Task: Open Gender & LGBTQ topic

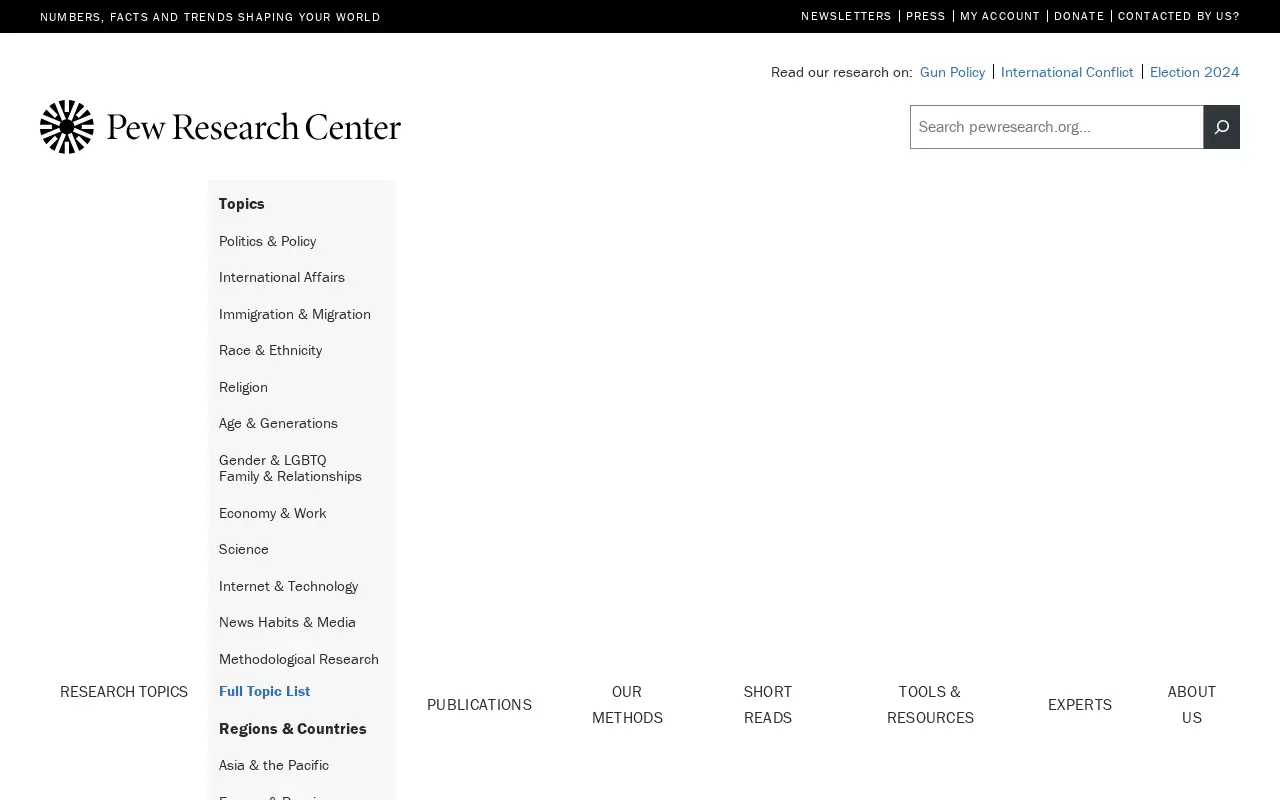Action: pos(272,460)
